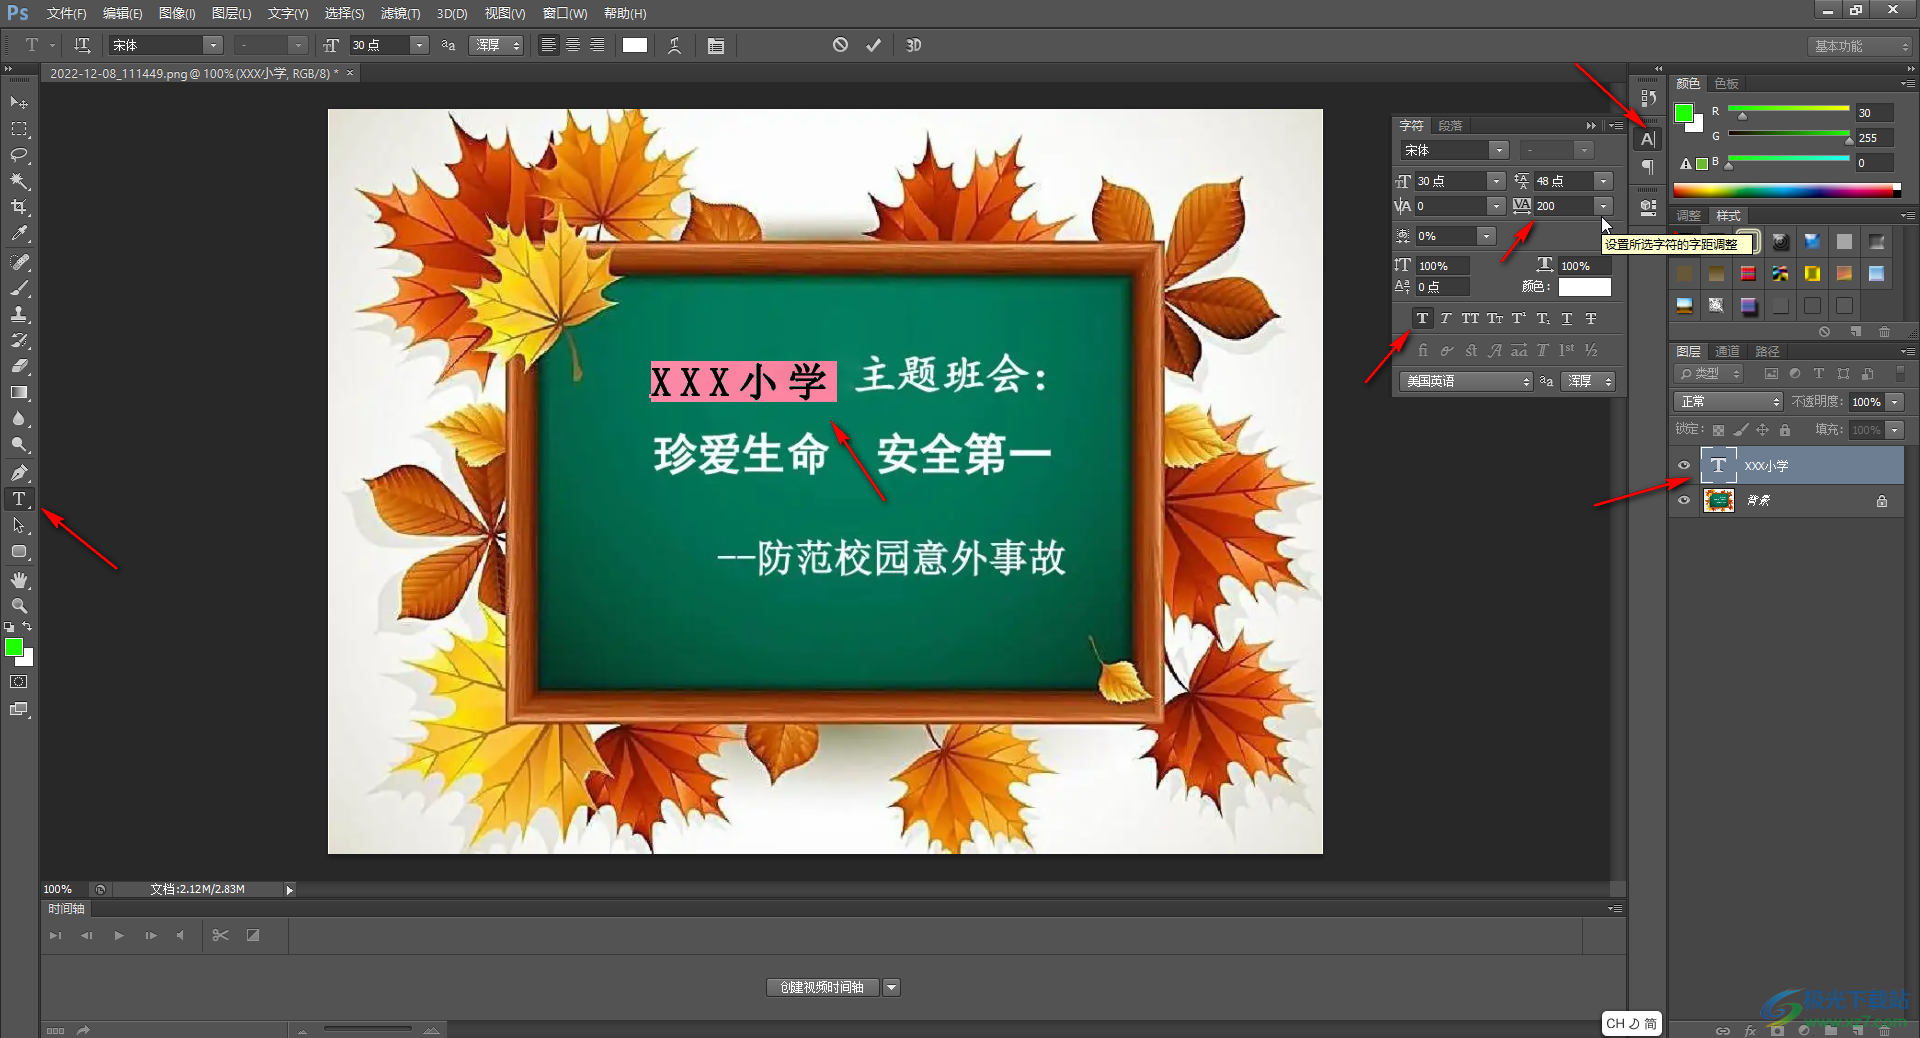Screen dimensions: 1920x1038
Task: Hide the 背景 layer
Action: tap(1684, 501)
